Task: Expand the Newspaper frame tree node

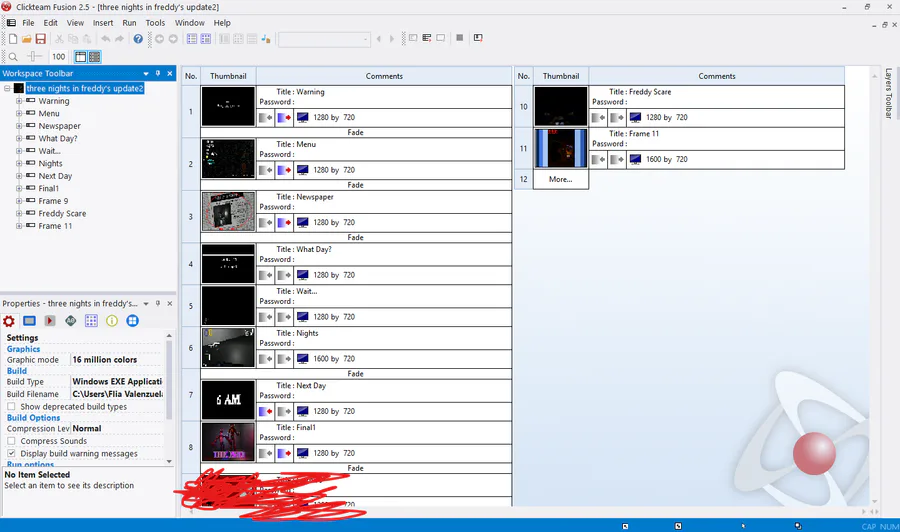Action: pyautogui.click(x=19, y=126)
